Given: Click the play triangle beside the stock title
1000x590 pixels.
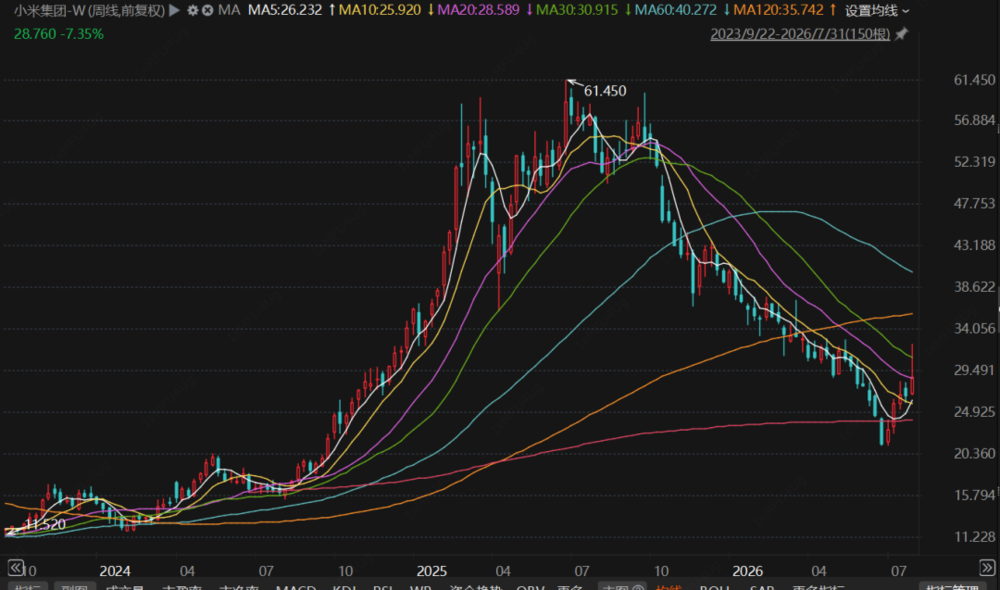Looking at the screenshot, I should [174, 10].
